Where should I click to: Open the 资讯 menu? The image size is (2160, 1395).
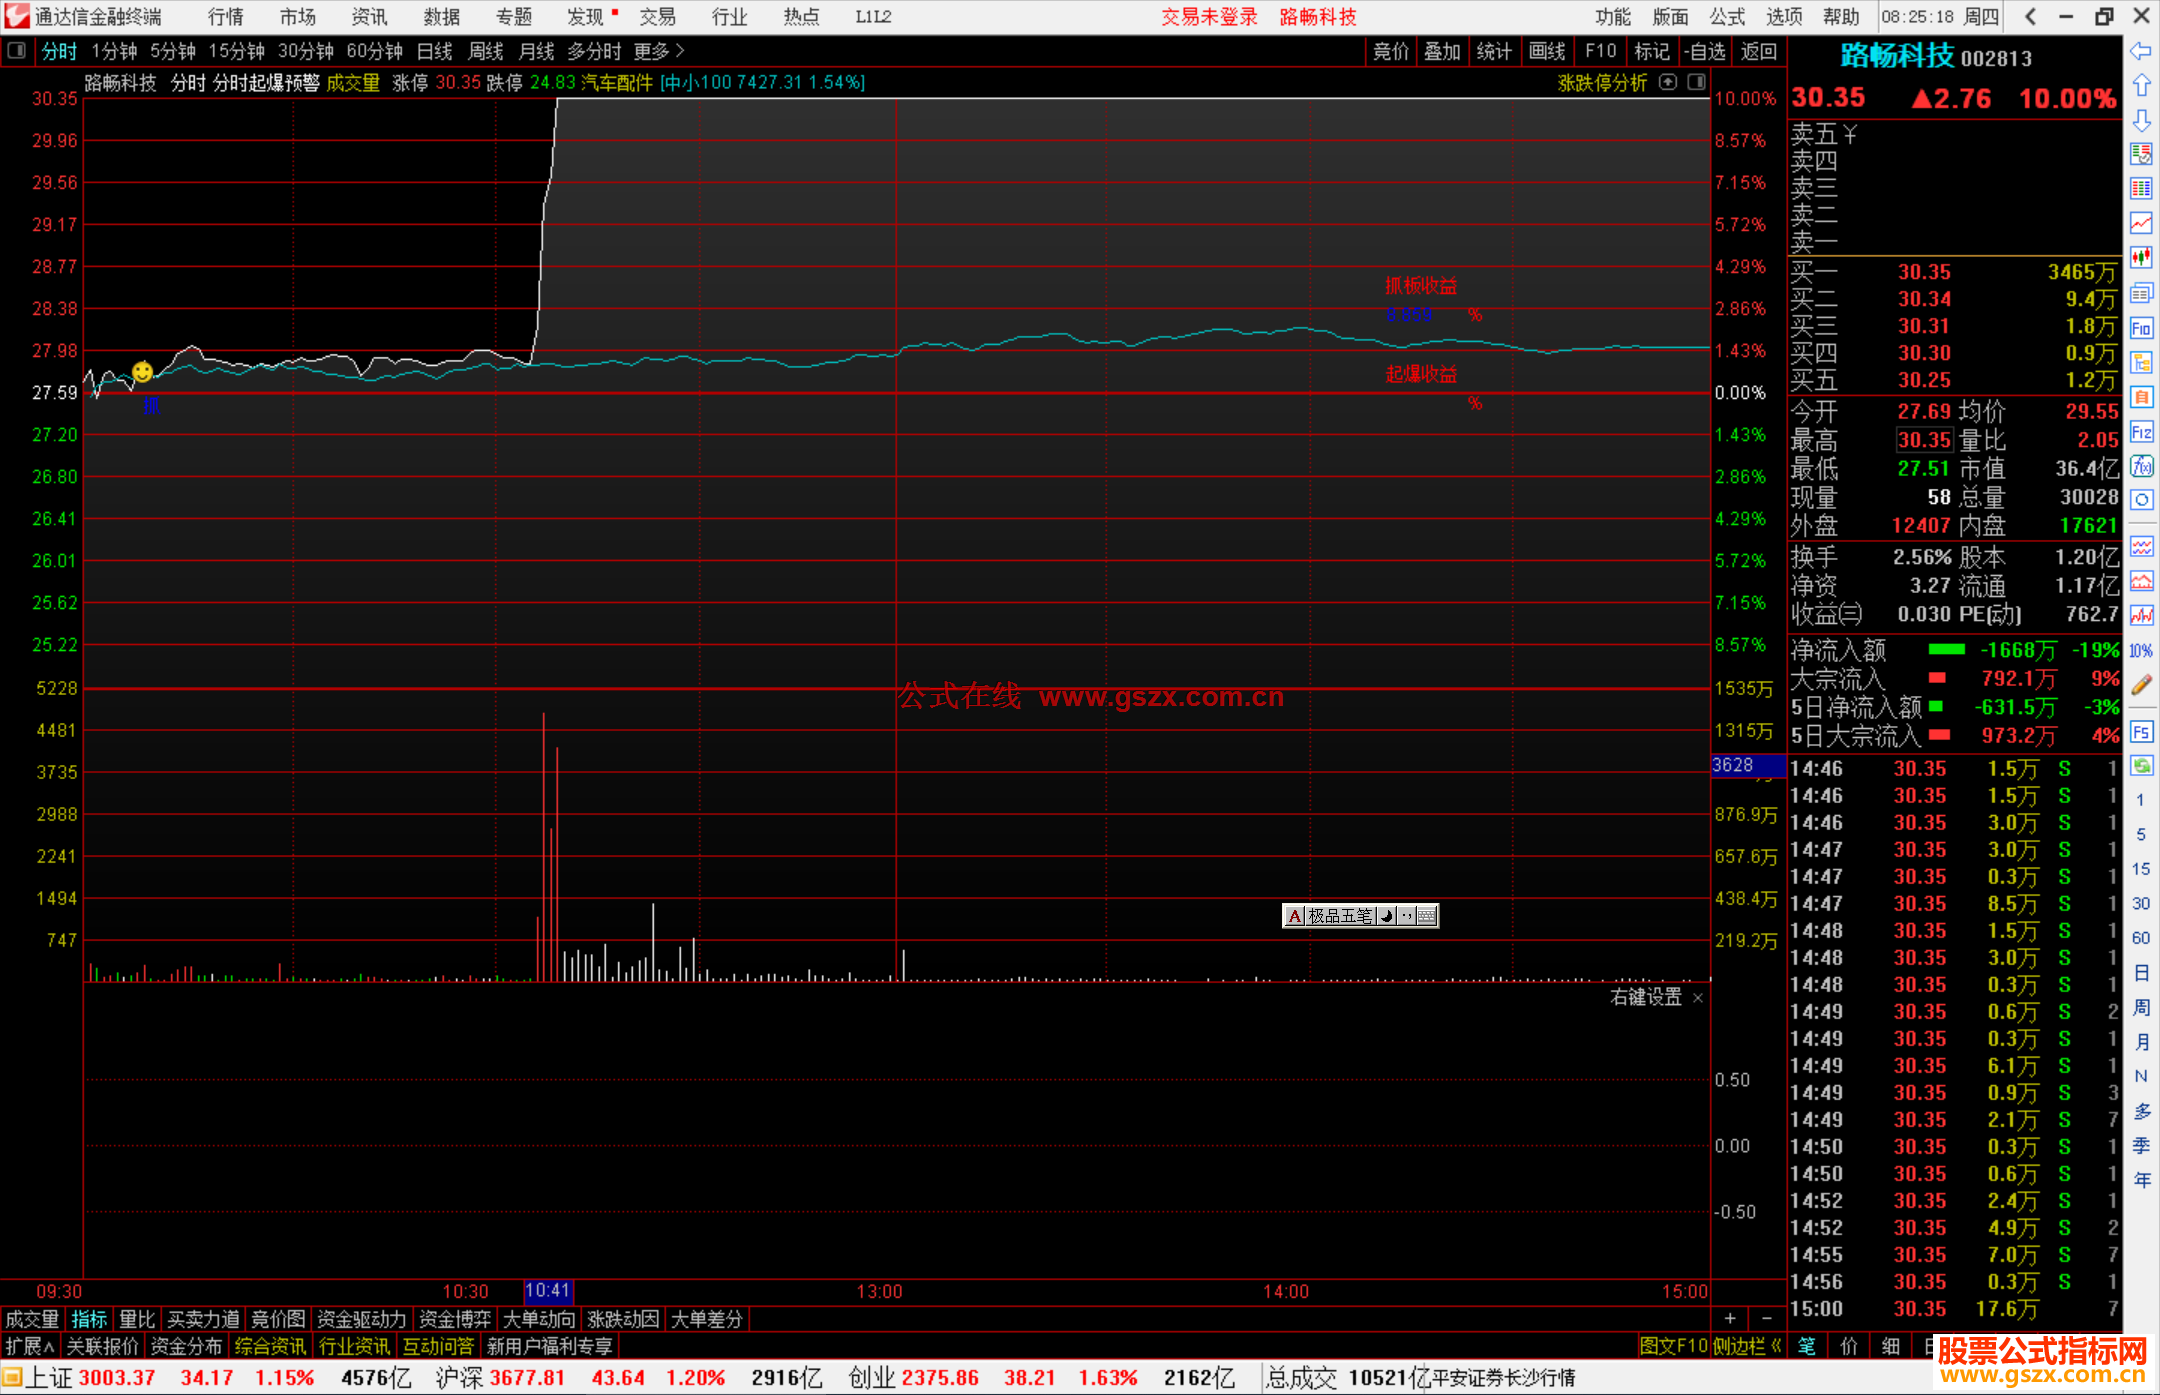click(x=369, y=17)
